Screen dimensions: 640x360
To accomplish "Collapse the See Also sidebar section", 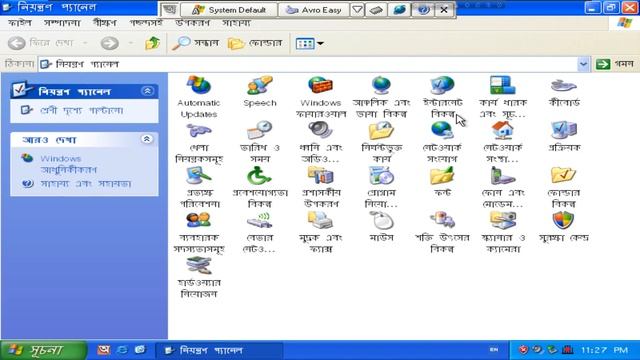I will coord(147,139).
